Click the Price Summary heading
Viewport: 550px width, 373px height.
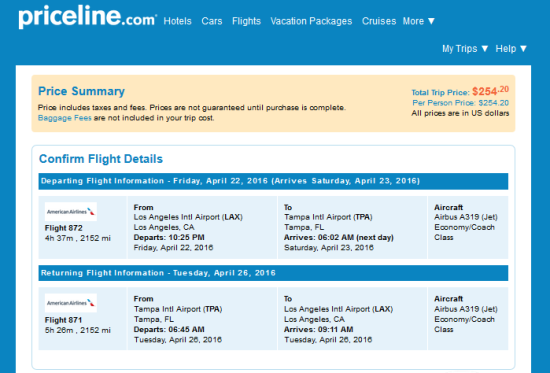pyautogui.click(x=81, y=91)
